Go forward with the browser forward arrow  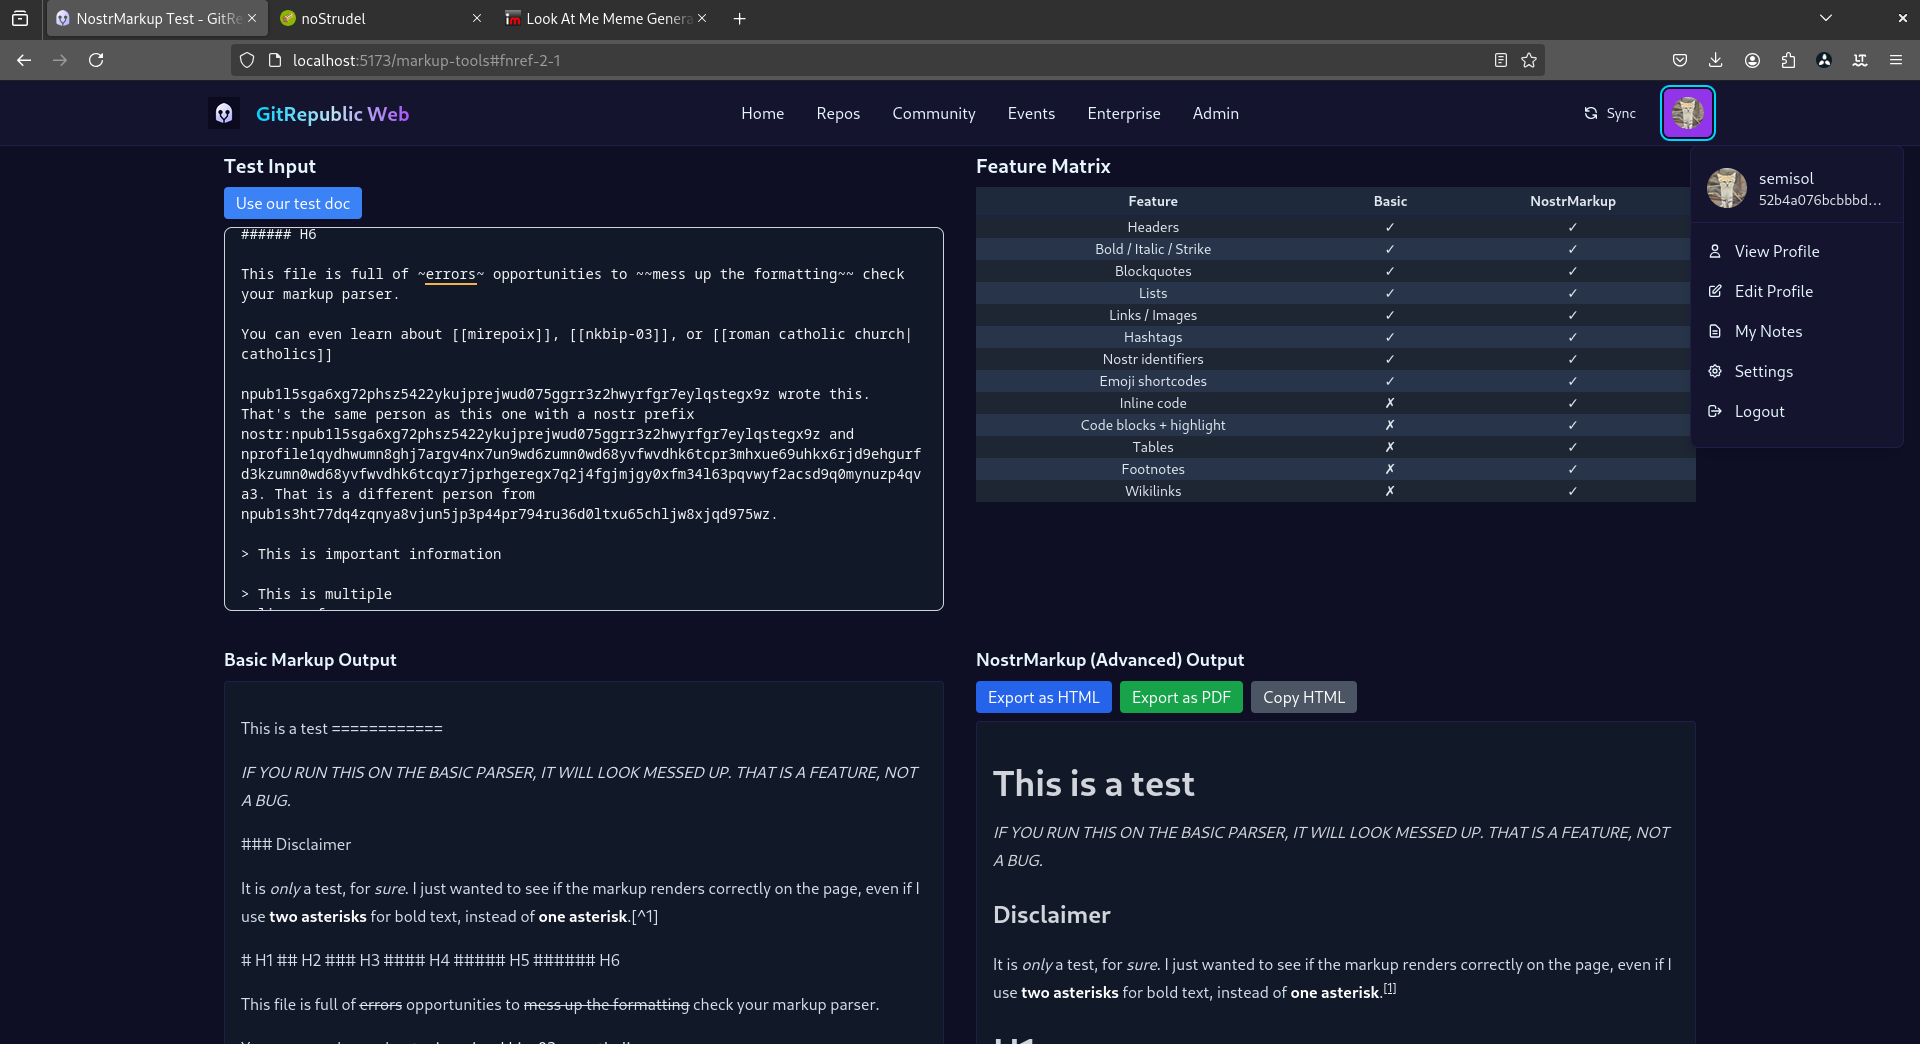[60, 60]
